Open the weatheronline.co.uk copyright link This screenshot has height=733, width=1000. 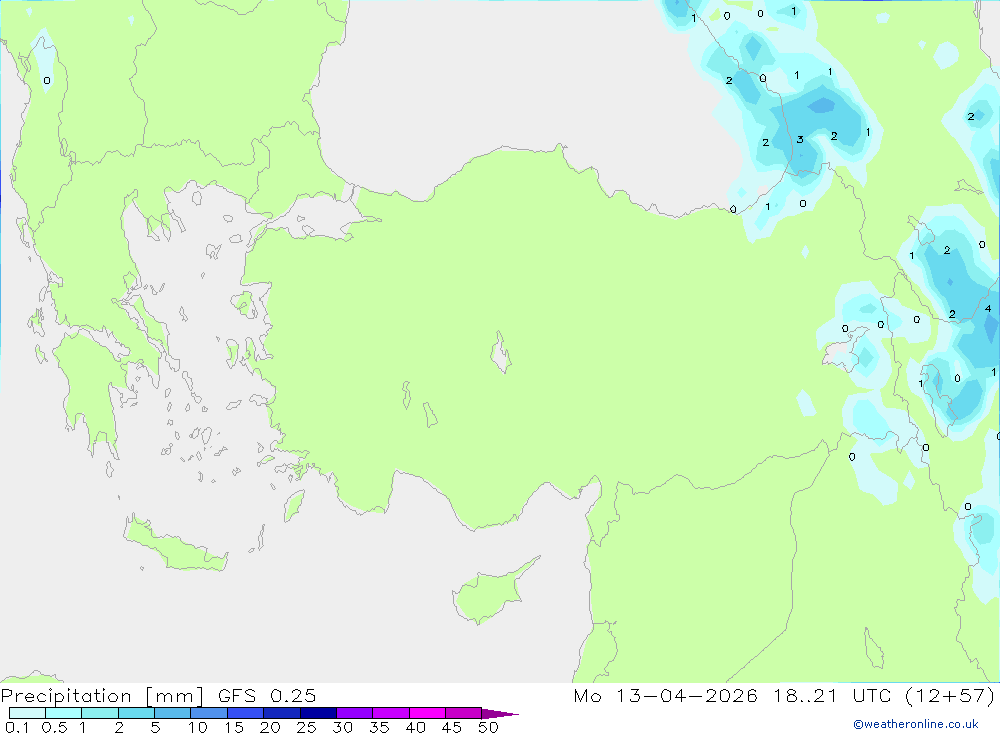coord(916,724)
